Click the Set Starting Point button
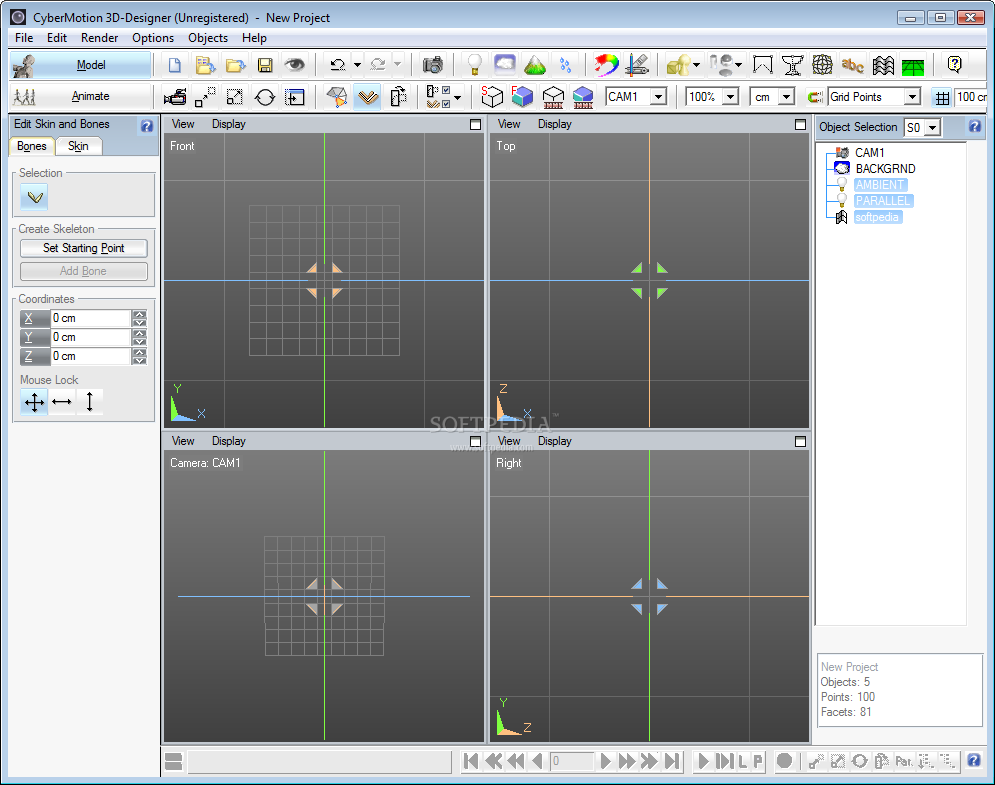The height and width of the screenshot is (785, 995). 84,248
